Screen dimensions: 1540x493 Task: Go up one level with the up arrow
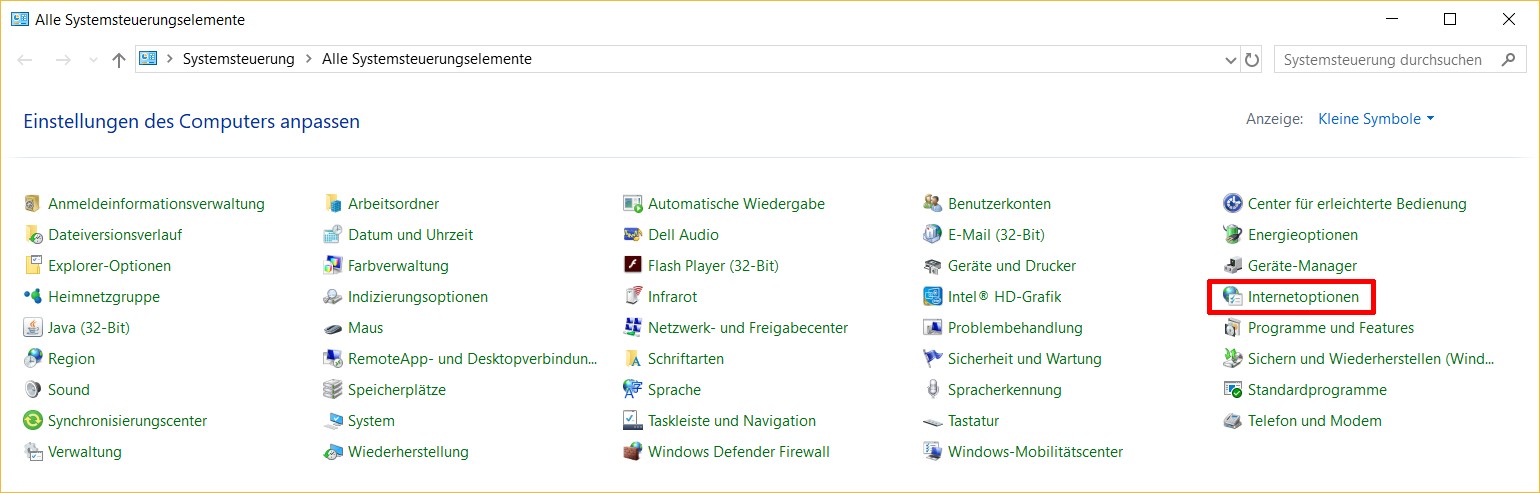coord(119,60)
